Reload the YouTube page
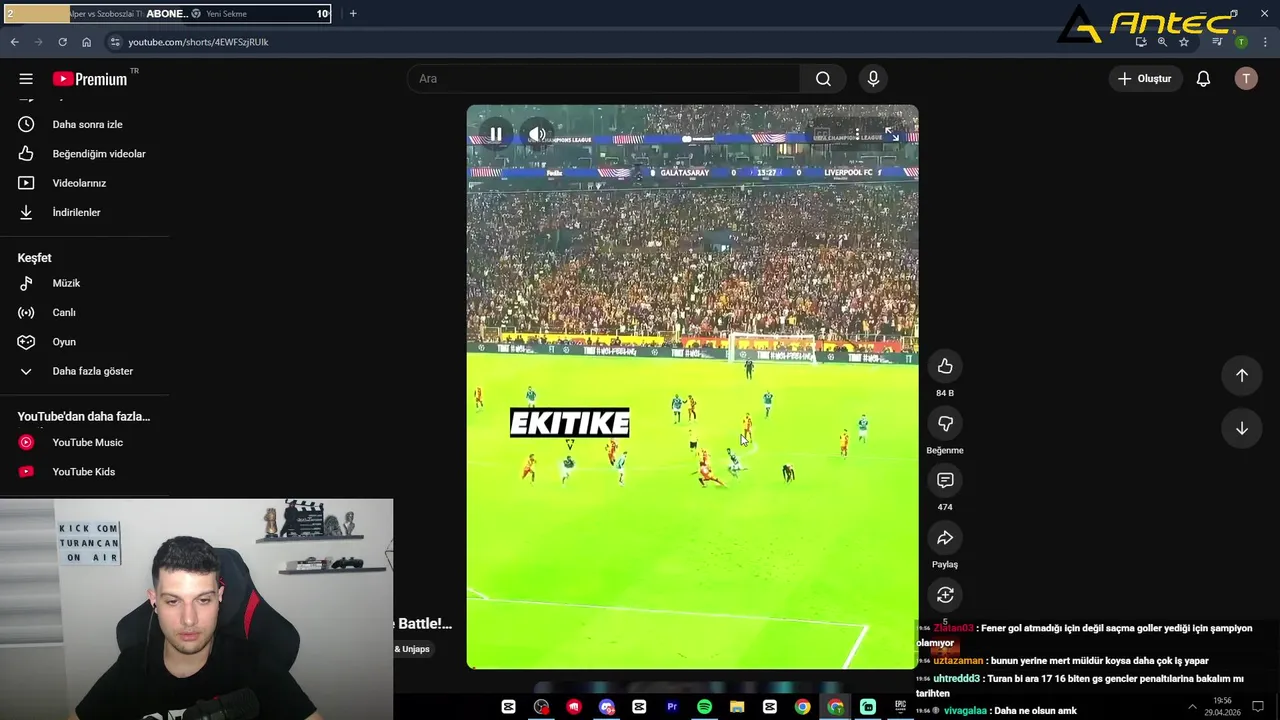This screenshot has width=1280, height=720. point(62,42)
